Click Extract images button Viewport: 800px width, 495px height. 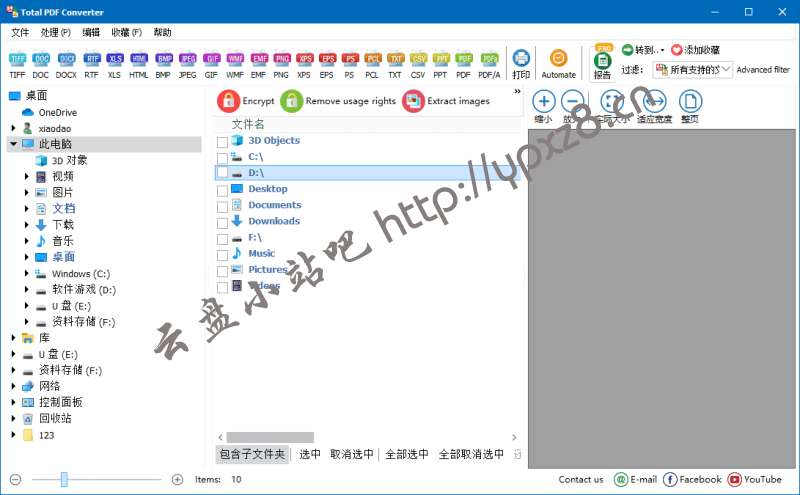(x=446, y=101)
